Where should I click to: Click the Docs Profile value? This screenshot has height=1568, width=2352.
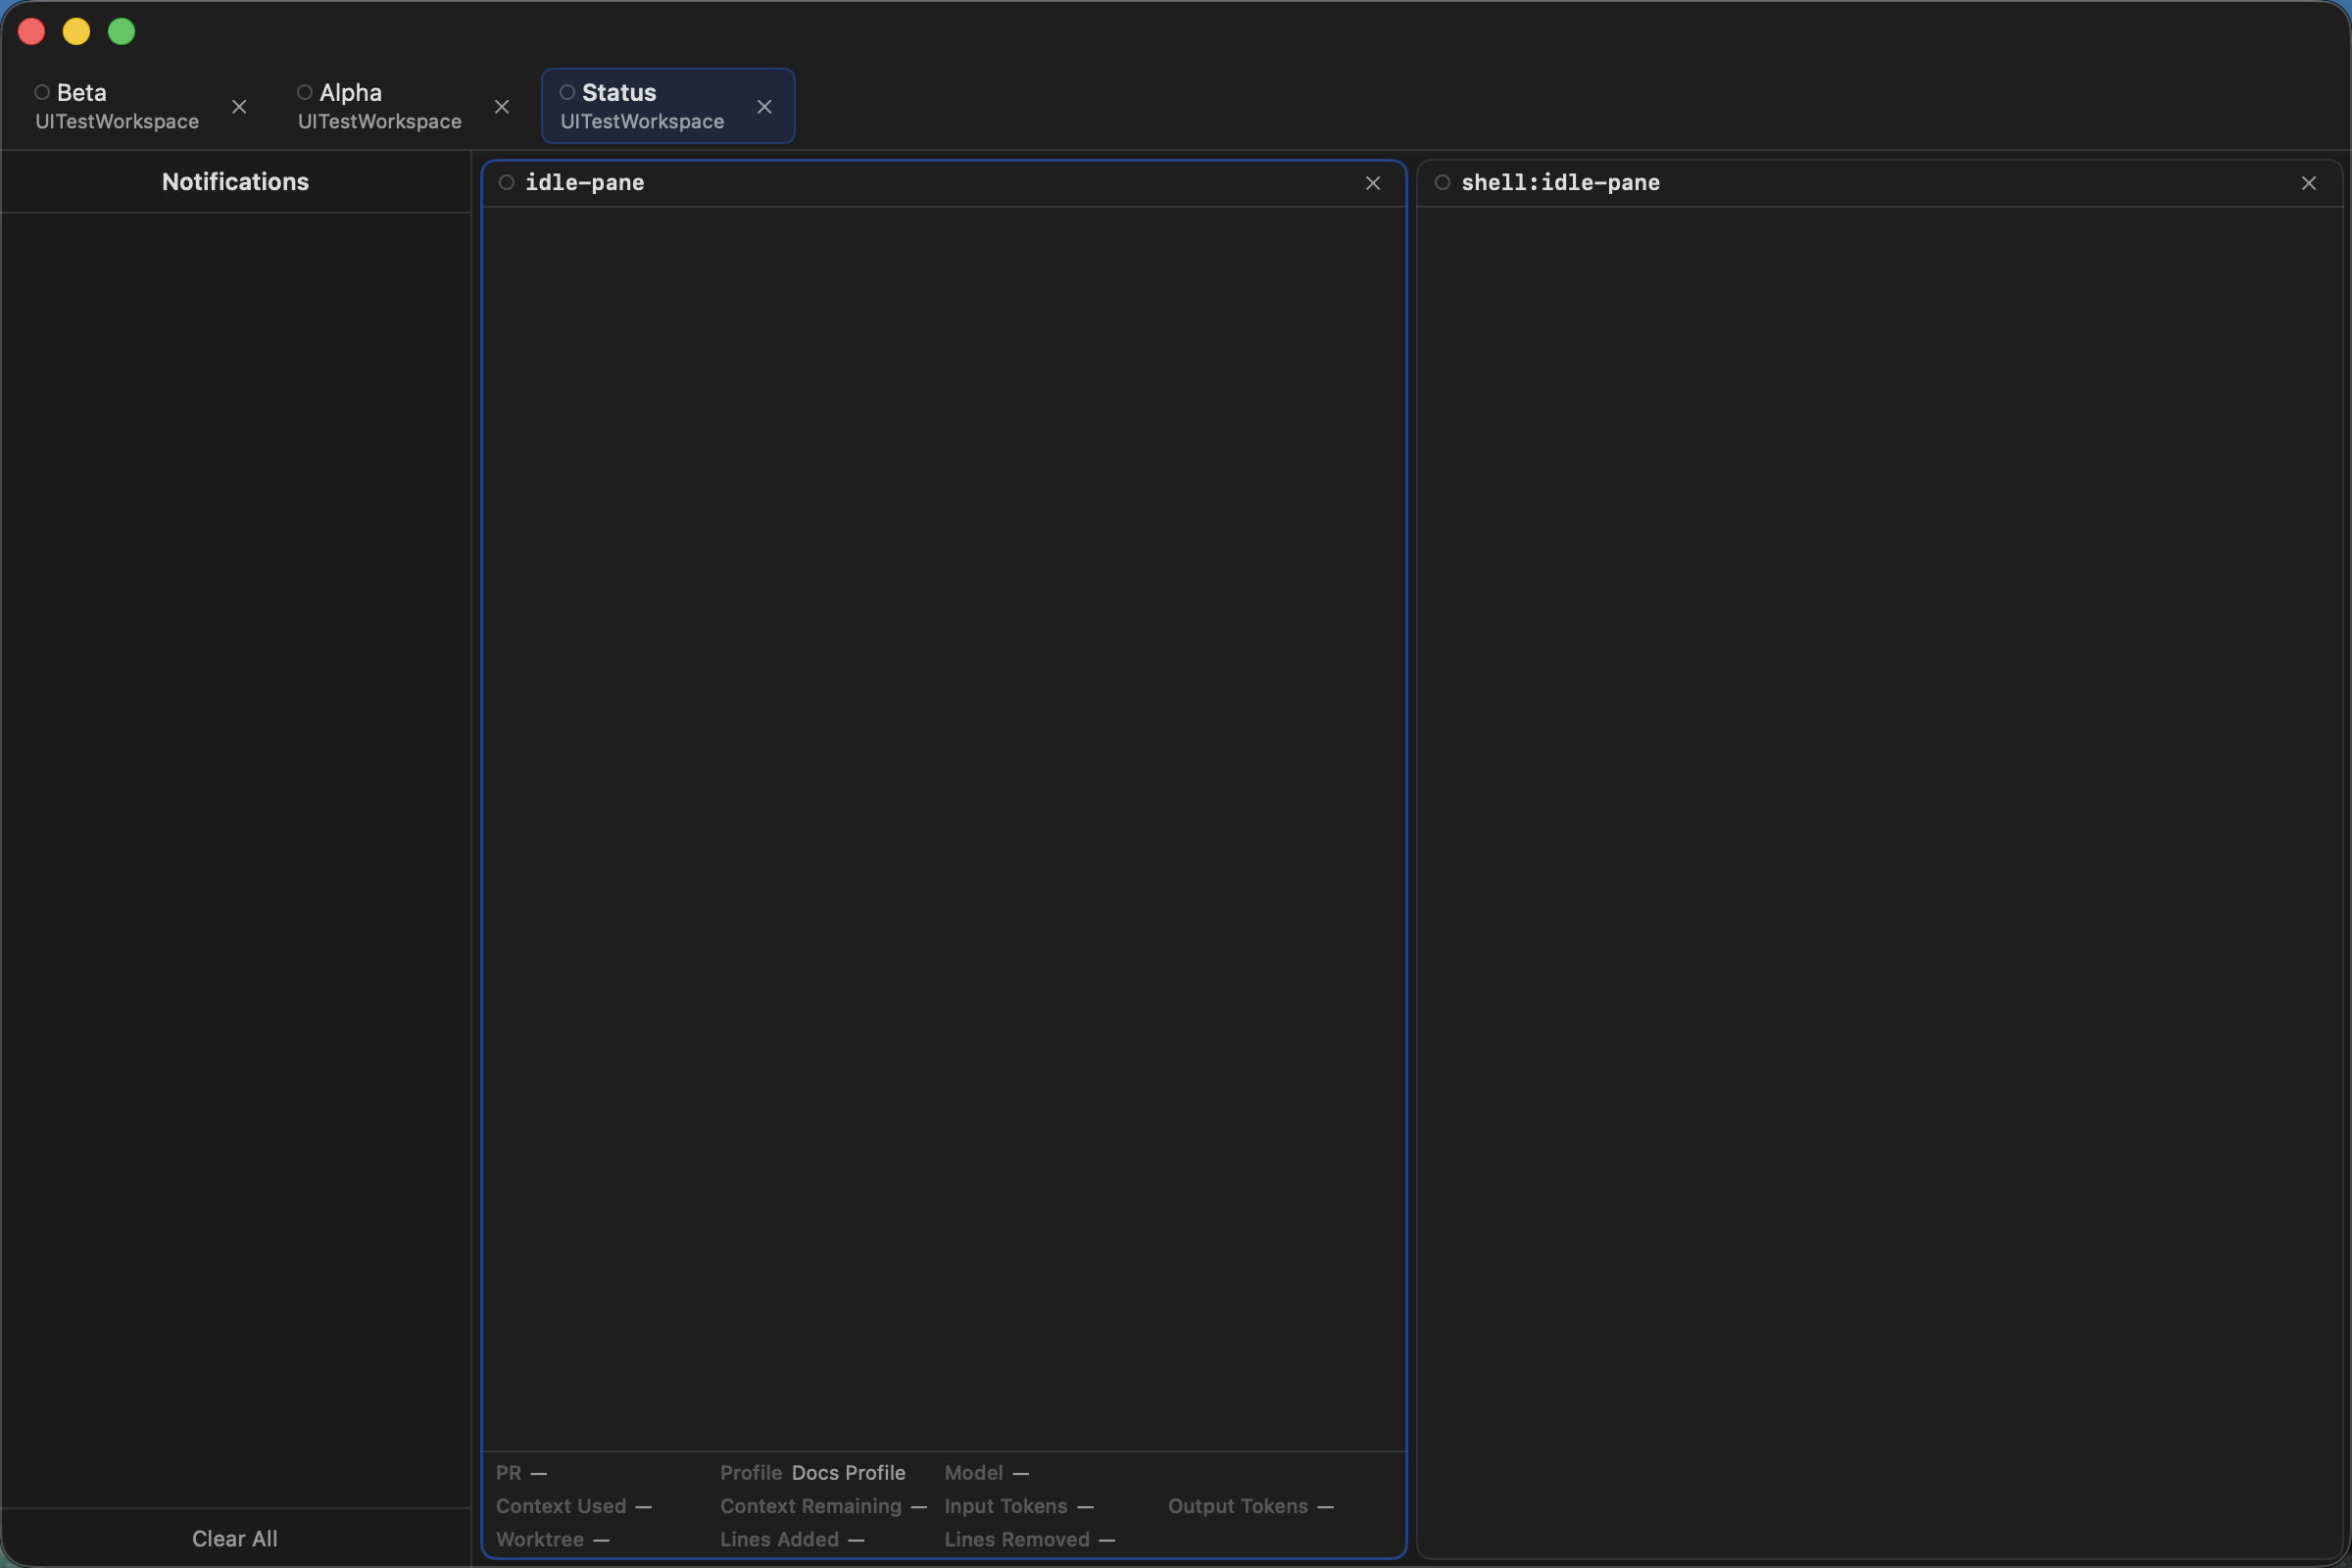(848, 1473)
